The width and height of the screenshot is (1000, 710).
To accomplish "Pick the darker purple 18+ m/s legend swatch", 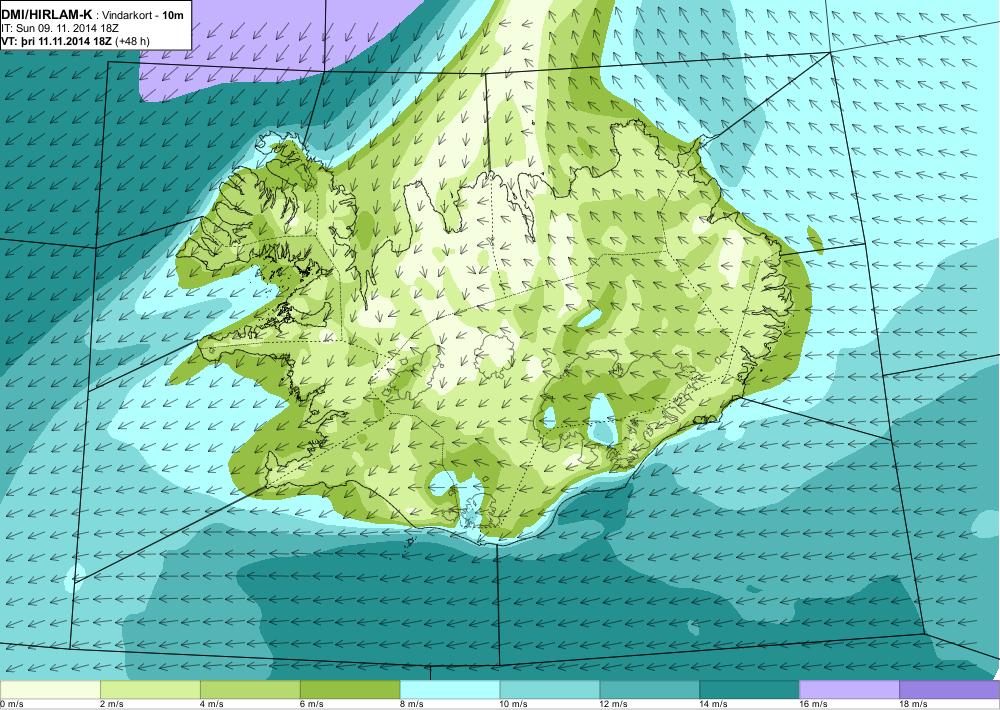I will [949, 690].
